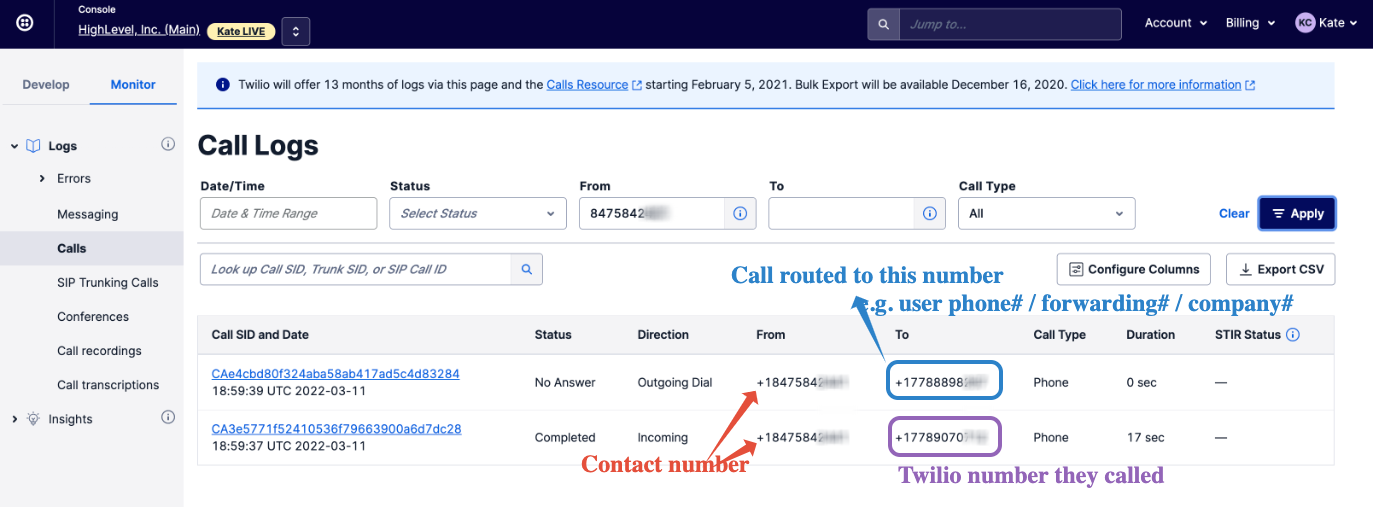Image resolution: width=1373 pixels, height=507 pixels.
Task: Open the Kate user profile menu
Action: pyautogui.click(x=1327, y=23)
